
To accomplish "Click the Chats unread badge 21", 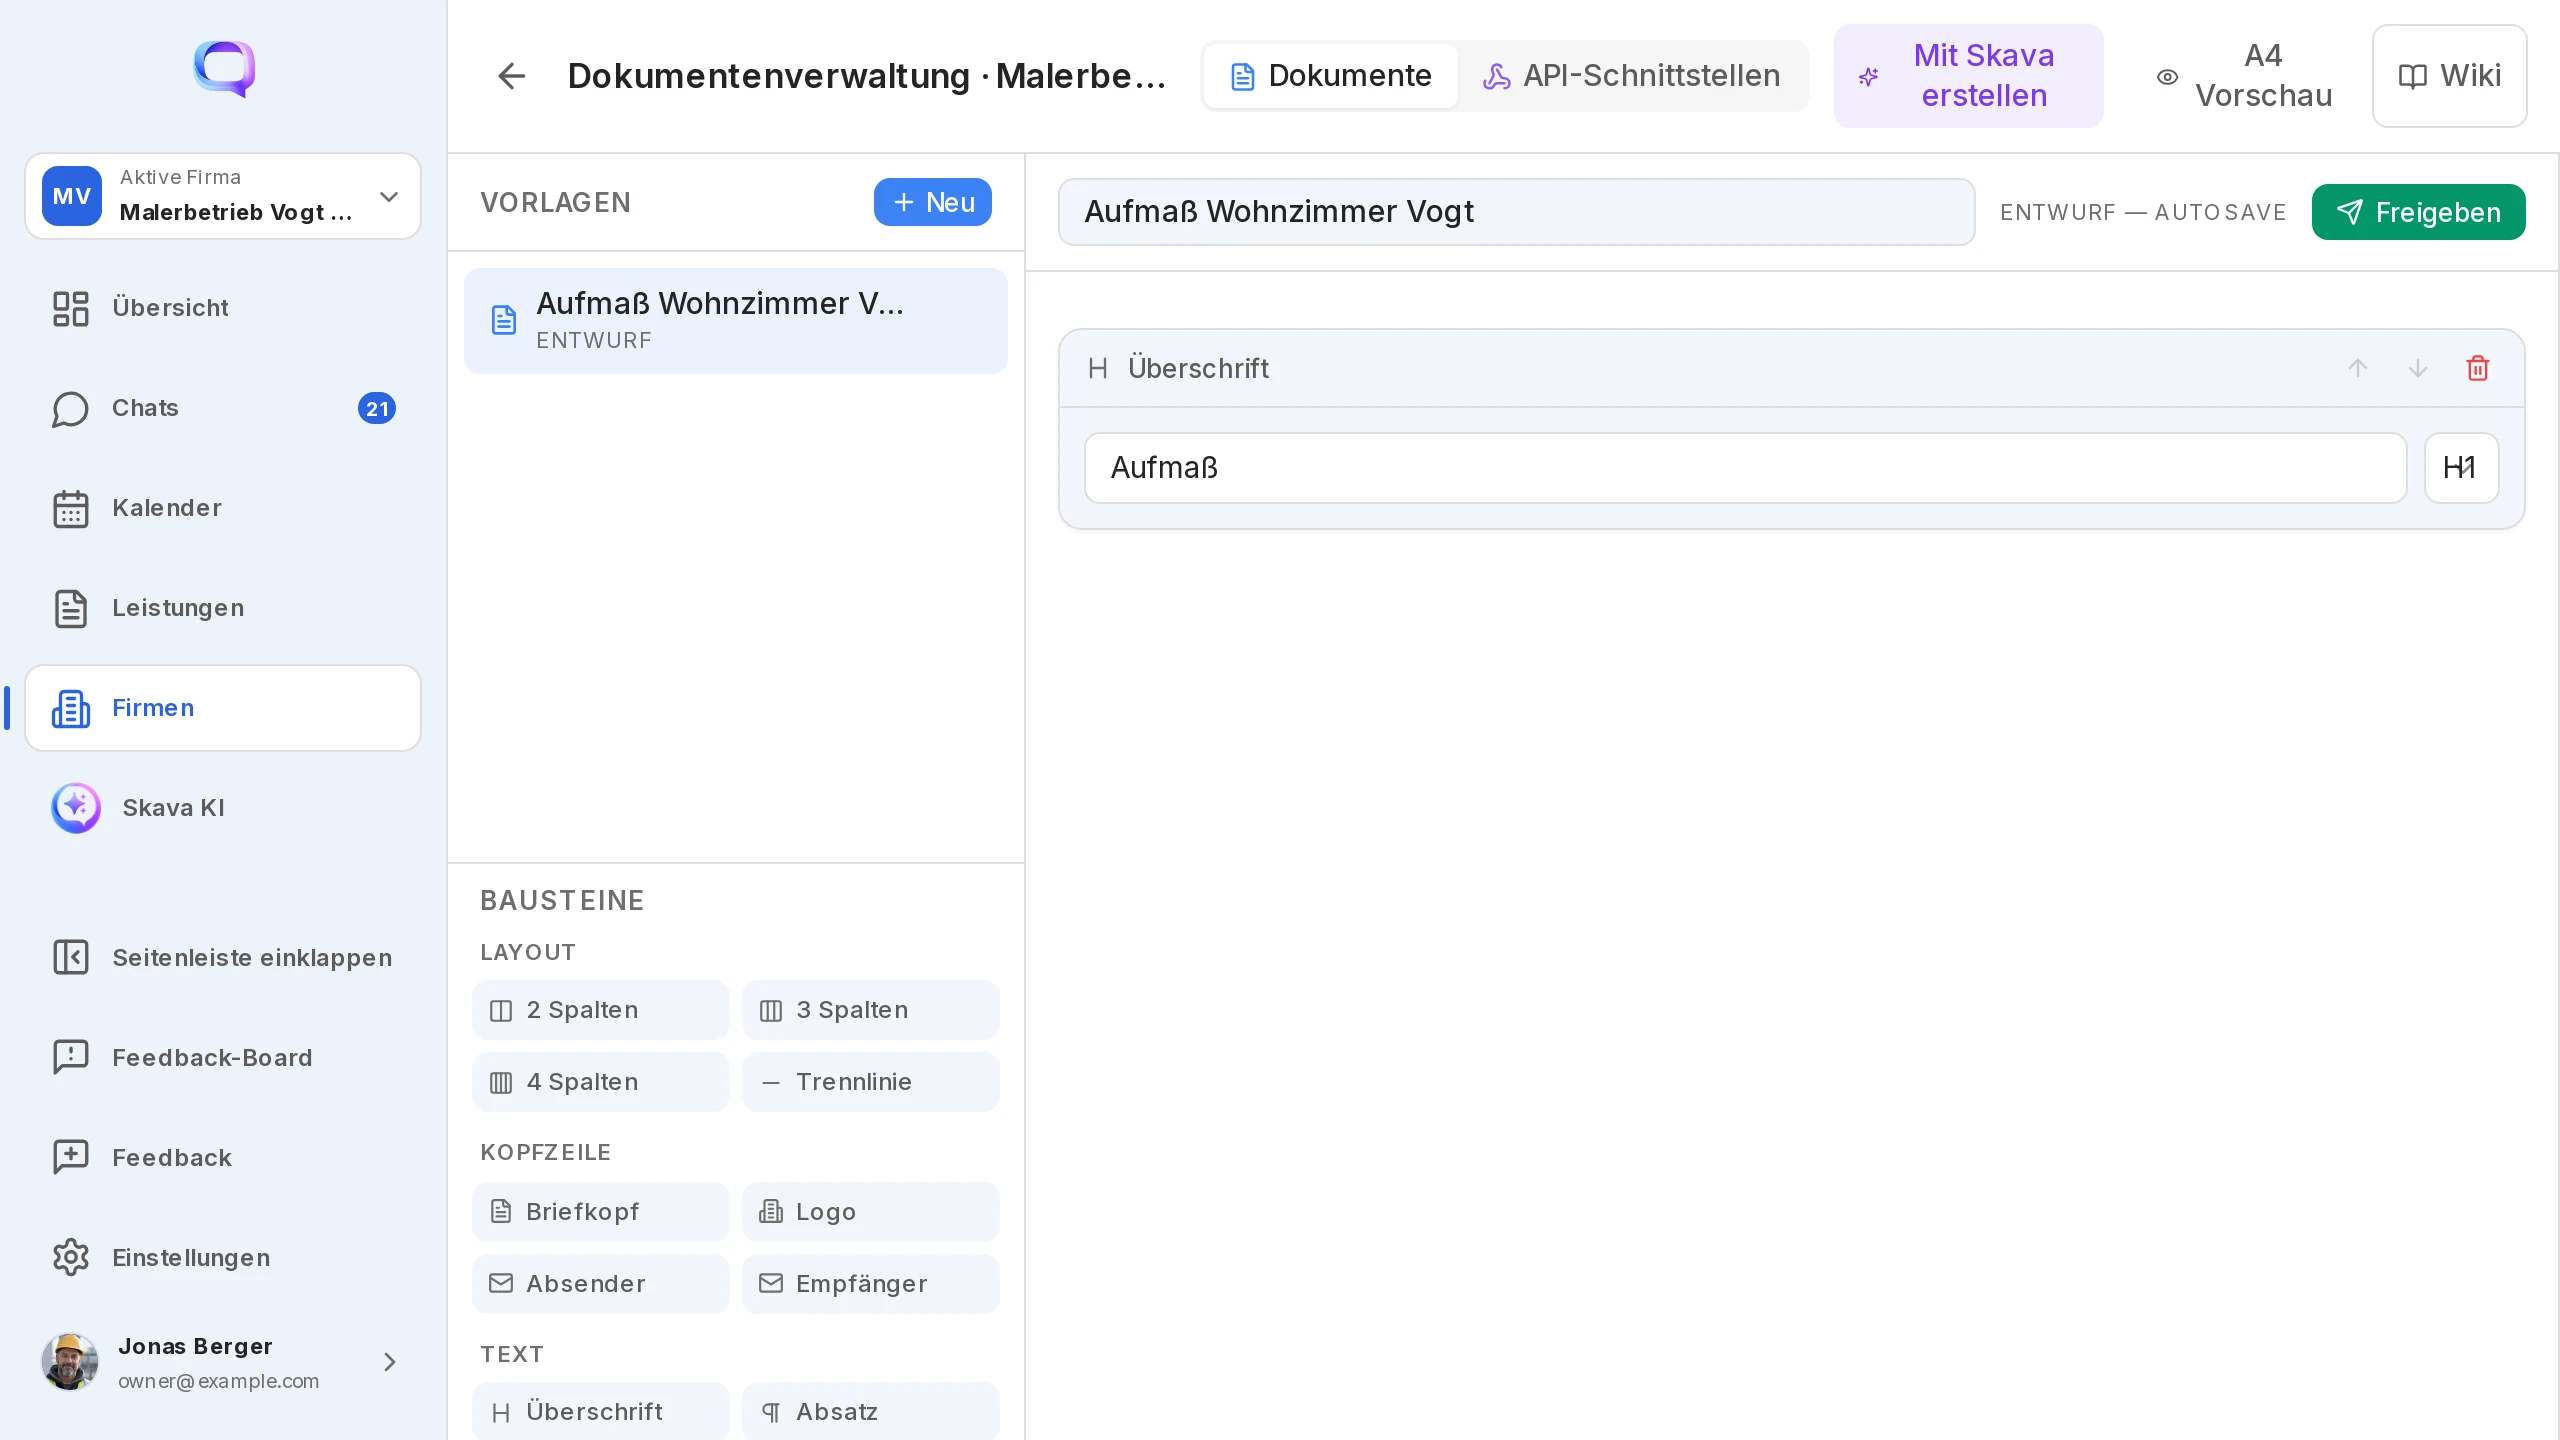I will [x=377, y=408].
